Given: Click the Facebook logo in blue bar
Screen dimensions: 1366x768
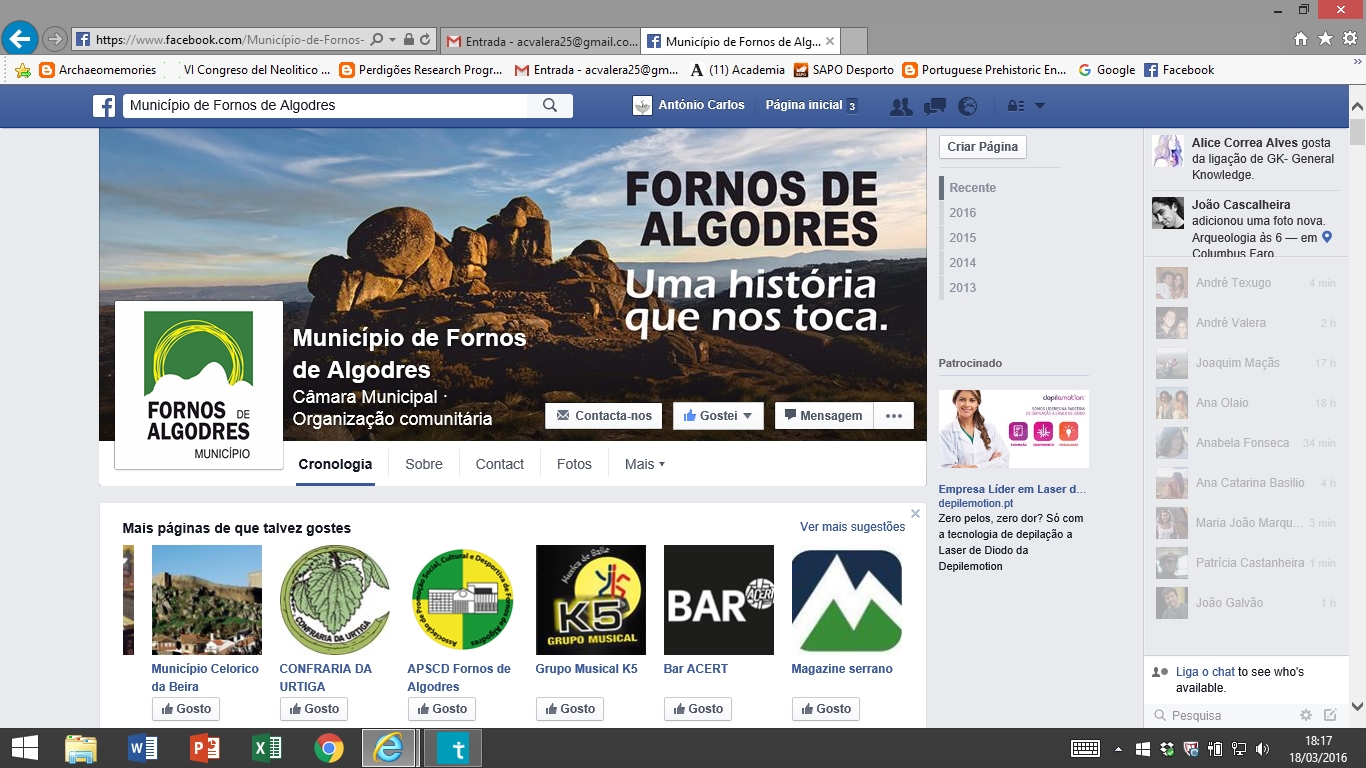Looking at the screenshot, I should point(104,105).
